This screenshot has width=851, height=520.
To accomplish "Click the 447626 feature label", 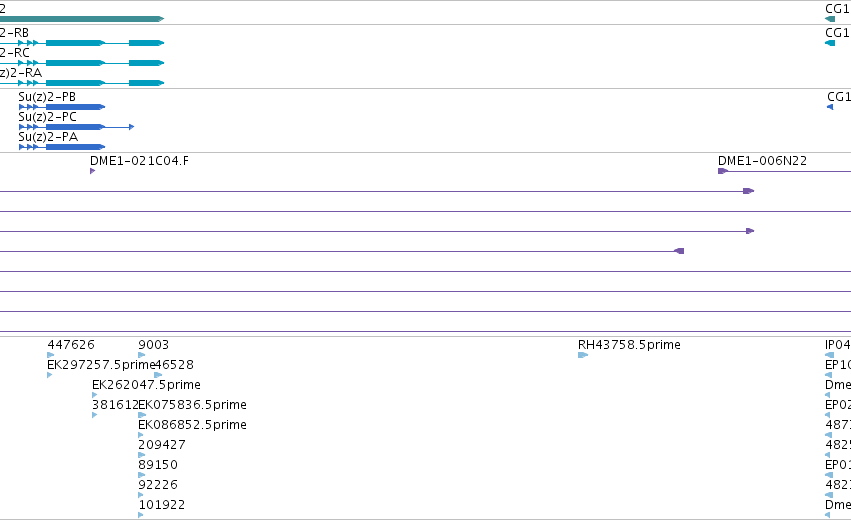I will pyautogui.click(x=71, y=345).
